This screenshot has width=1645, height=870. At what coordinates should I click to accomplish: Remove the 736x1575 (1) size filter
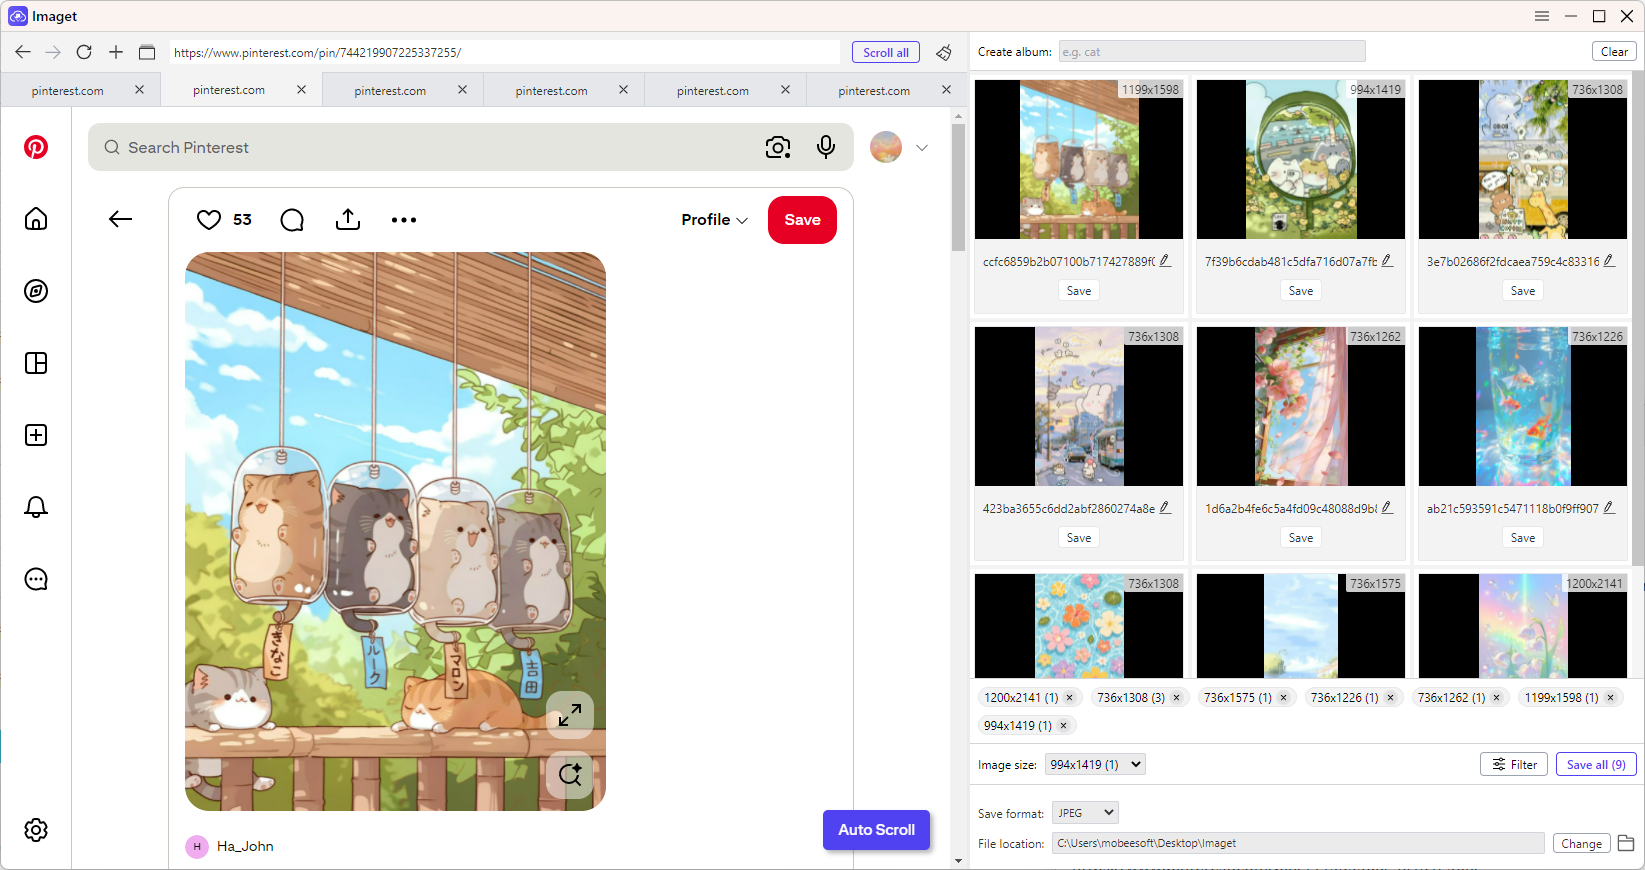tap(1284, 698)
